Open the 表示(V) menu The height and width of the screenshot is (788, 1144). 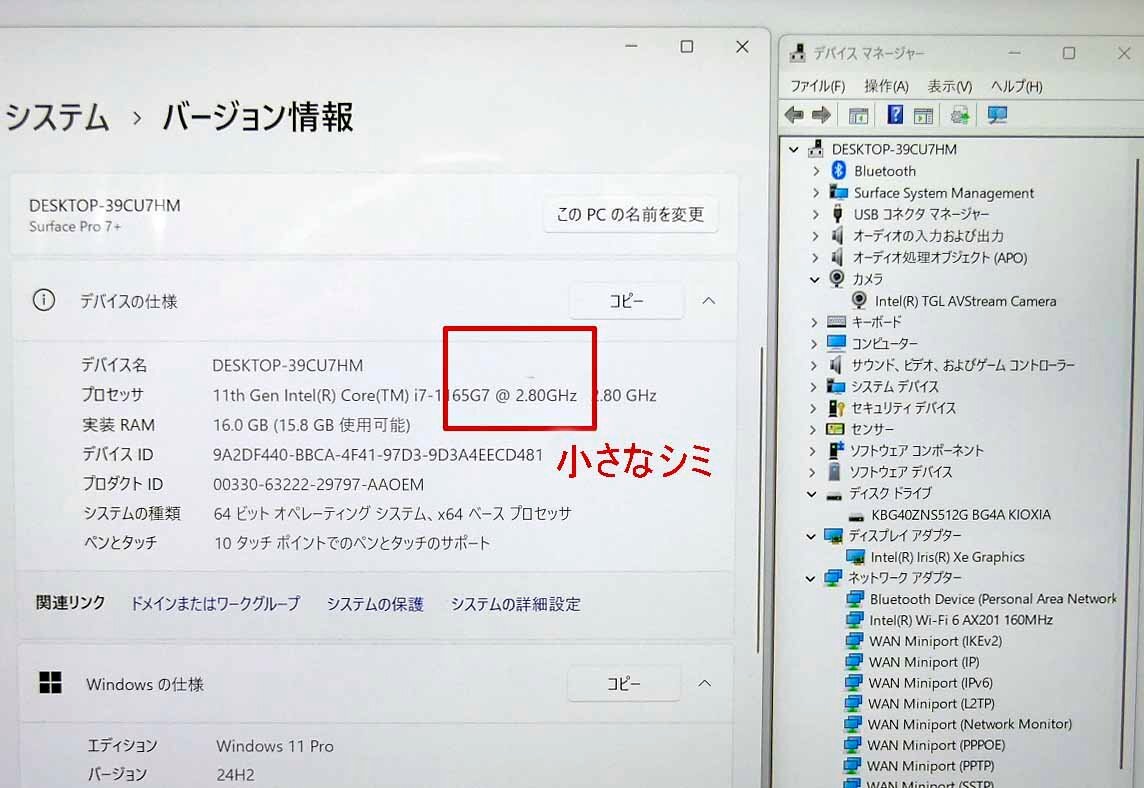point(949,86)
